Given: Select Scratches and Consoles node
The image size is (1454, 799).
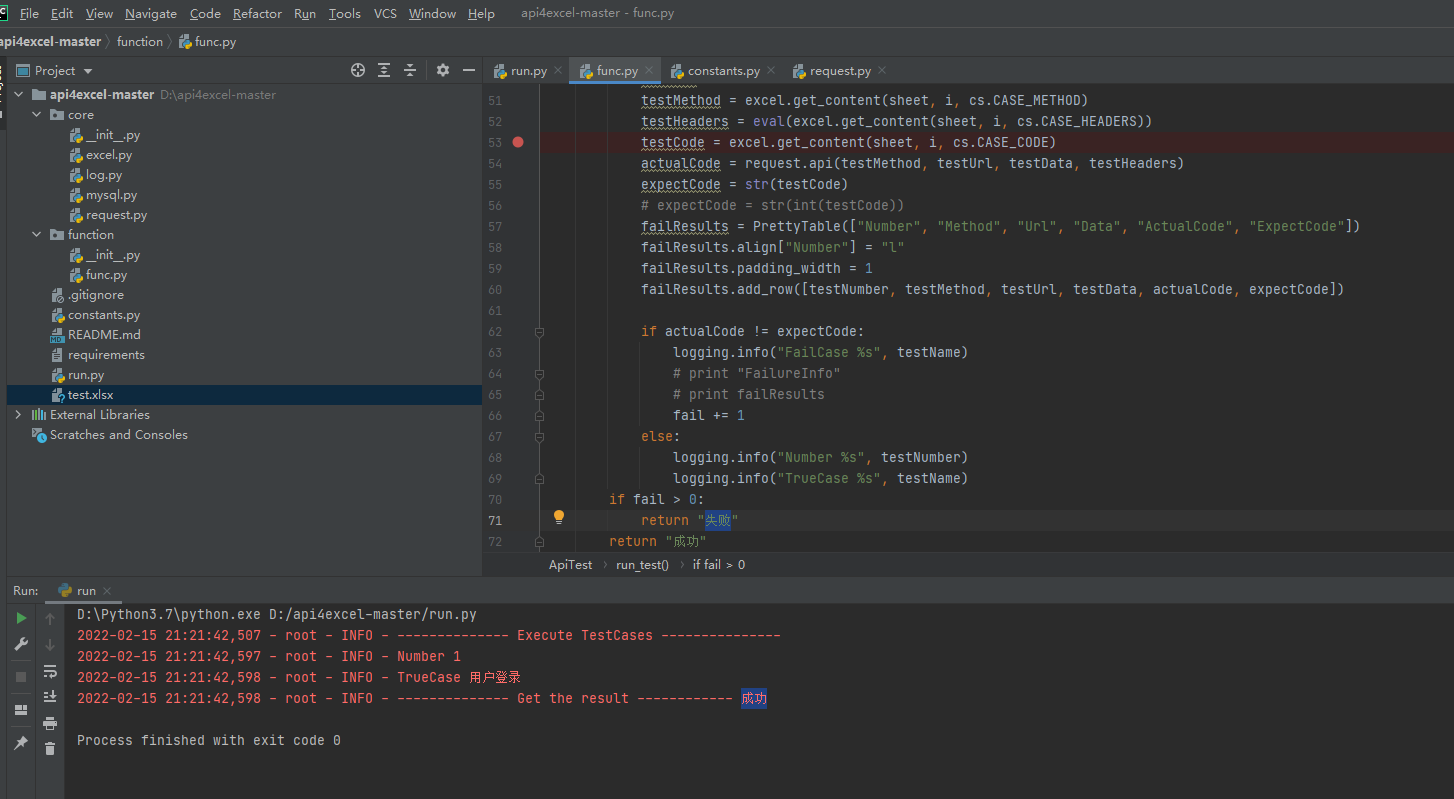Looking at the screenshot, I should click(118, 435).
